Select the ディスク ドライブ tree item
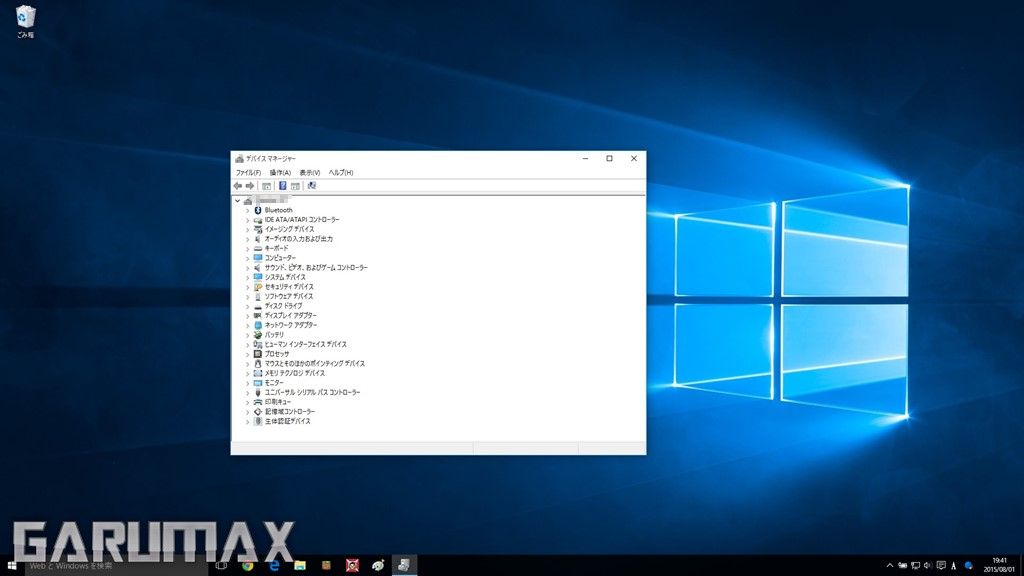 283,306
